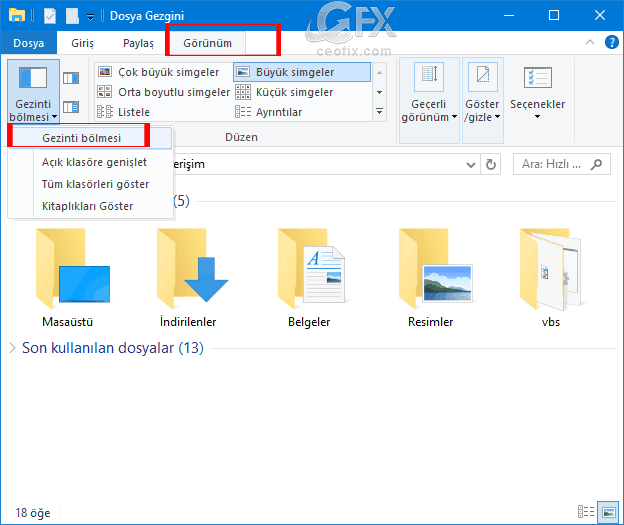Select the İndirilenler folder
624x525 pixels.
pos(193,278)
